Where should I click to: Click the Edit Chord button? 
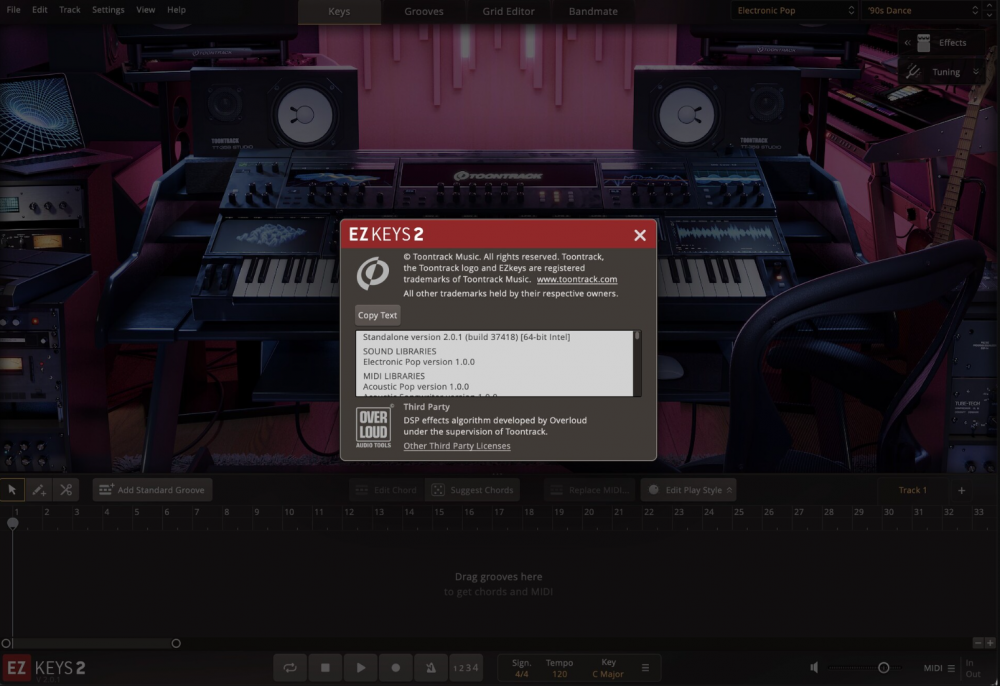click(x=386, y=490)
